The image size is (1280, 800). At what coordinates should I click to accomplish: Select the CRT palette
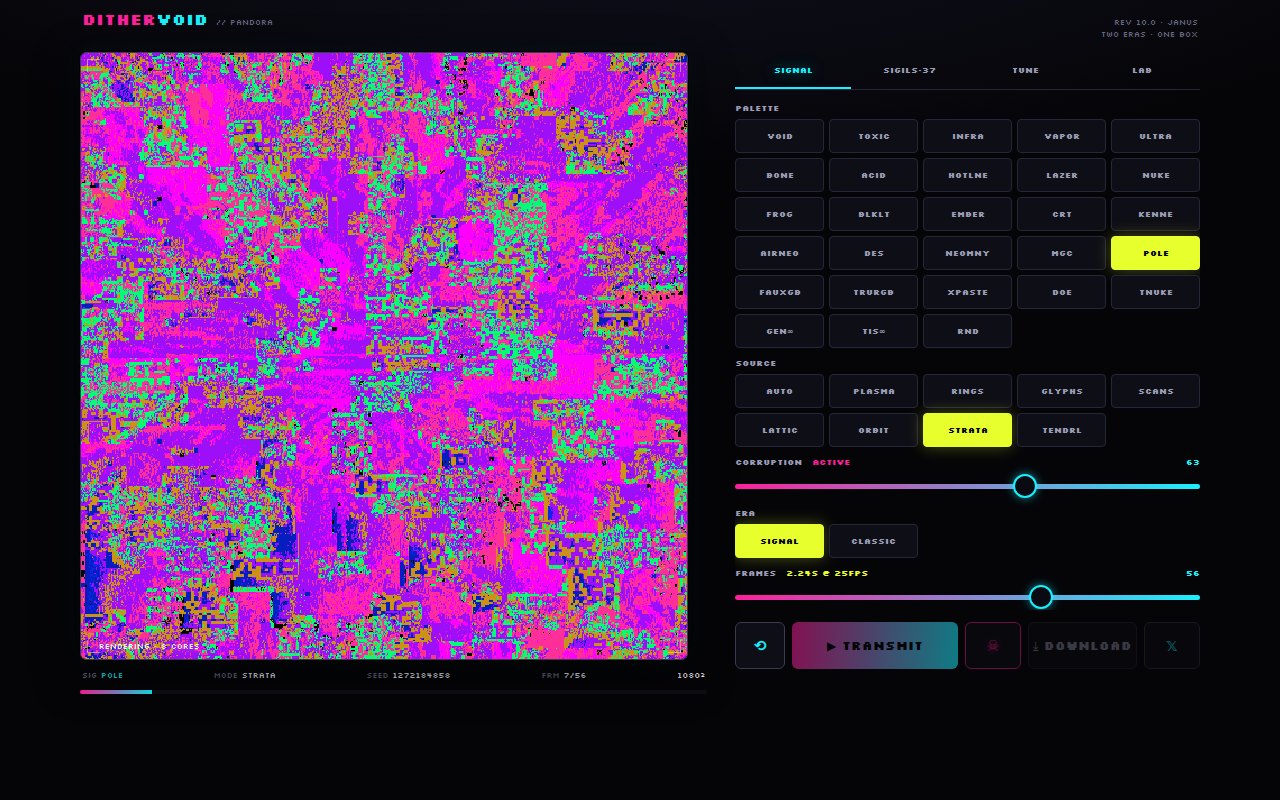coord(1062,214)
